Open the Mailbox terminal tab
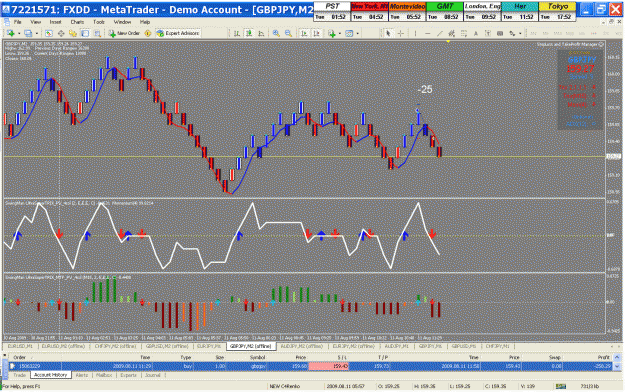 tap(104, 375)
